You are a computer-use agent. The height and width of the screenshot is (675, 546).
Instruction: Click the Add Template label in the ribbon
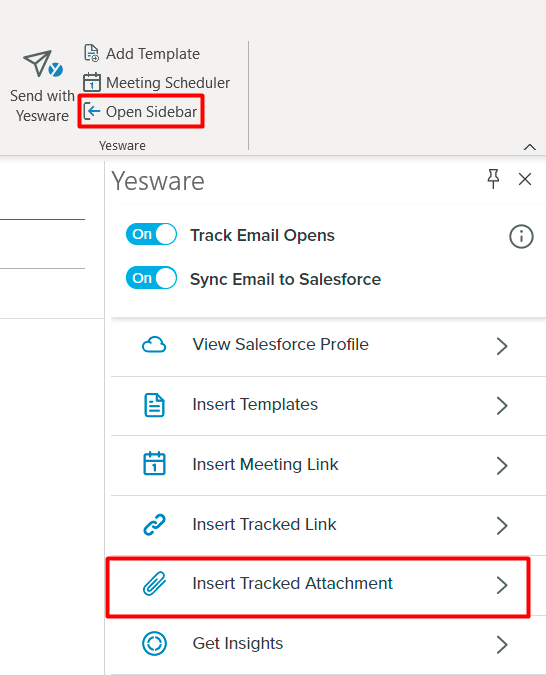(153, 54)
